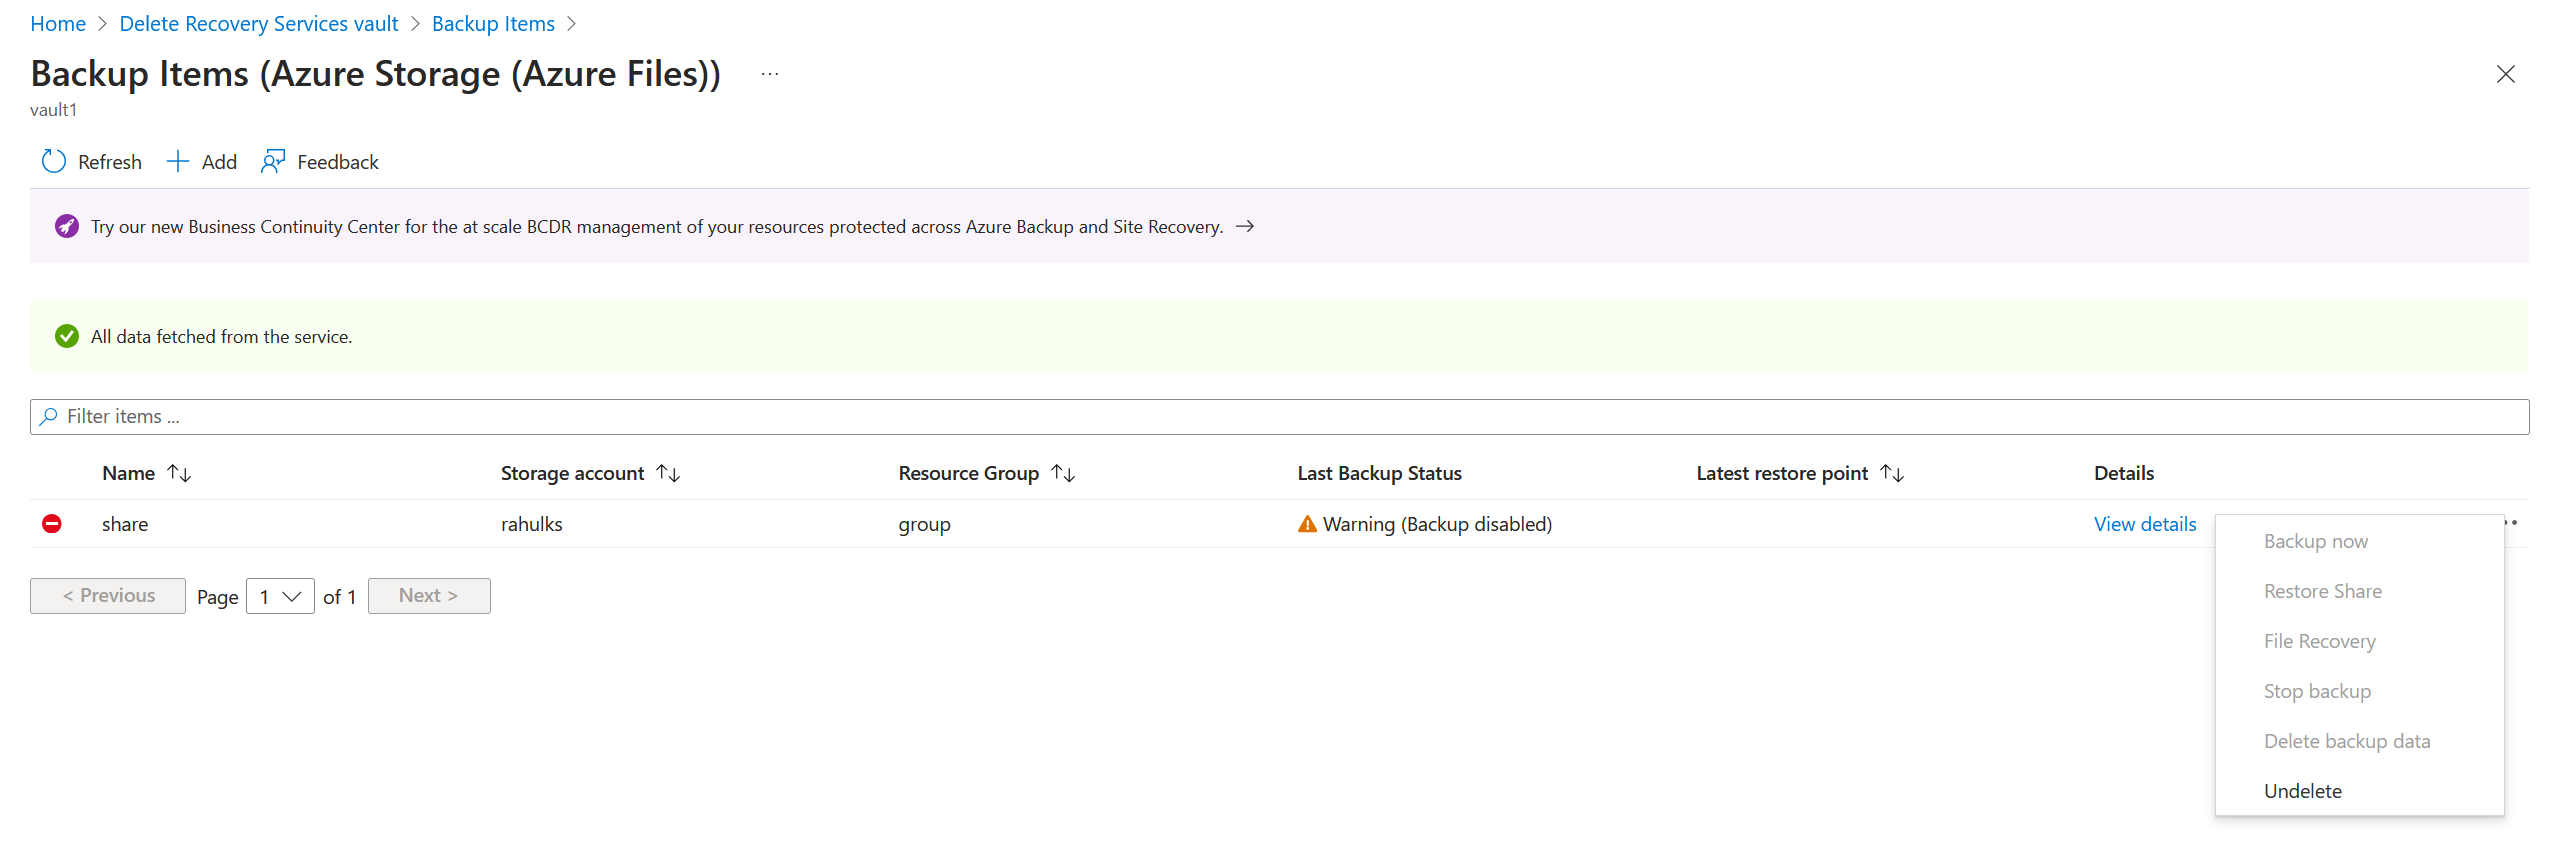Sort by Resource Group column arrows
The width and height of the screenshot is (2559, 842).
1063,473
